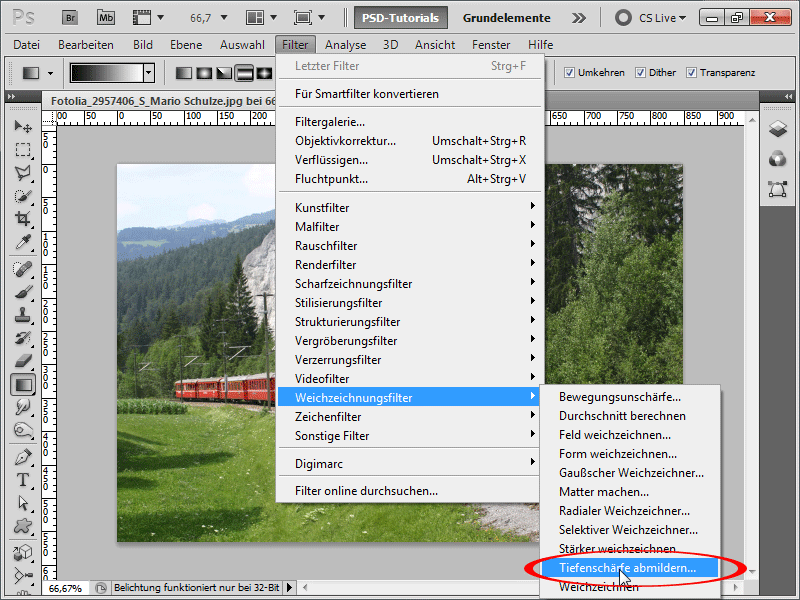Open the zoom level 66,7 dropdown
The height and width of the screenshot is (600, 800).
coord(224,18)
